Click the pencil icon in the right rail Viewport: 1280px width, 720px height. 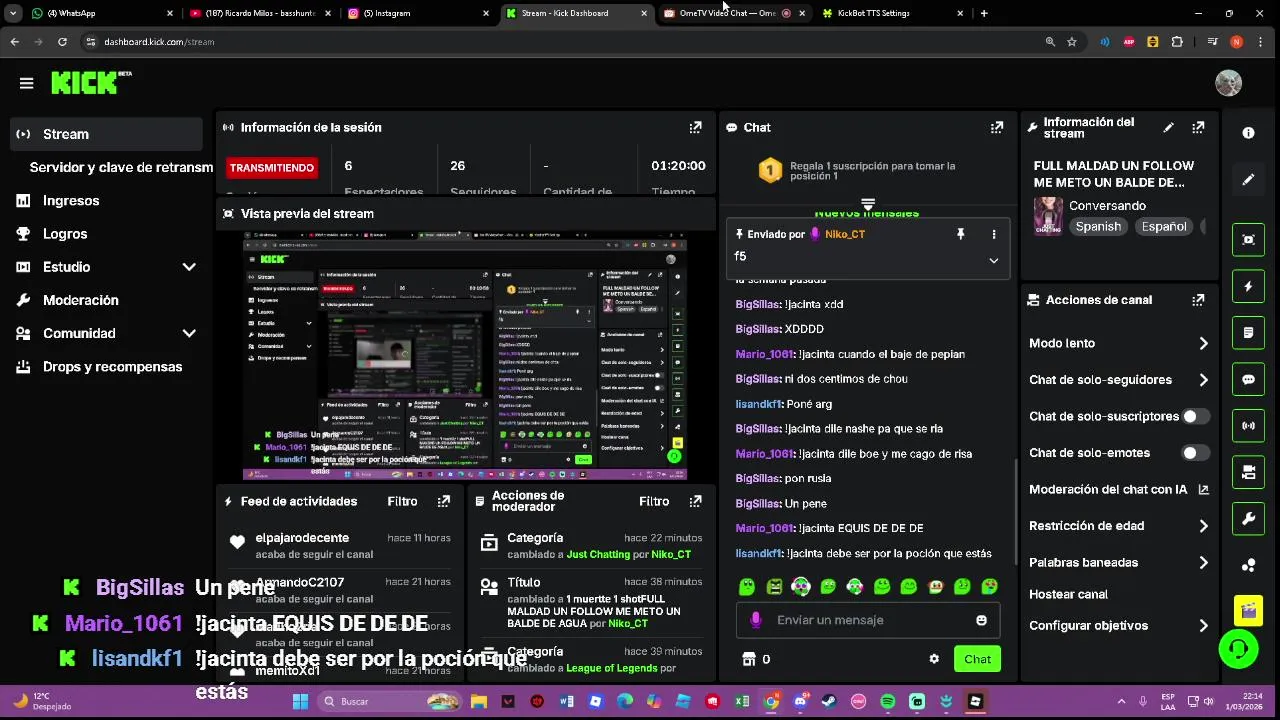point(1248,180)
